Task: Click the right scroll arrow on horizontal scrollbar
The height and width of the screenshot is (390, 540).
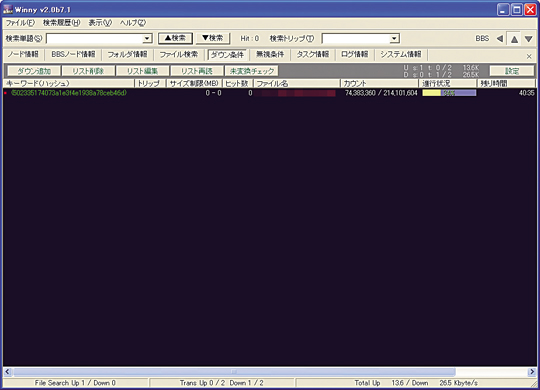Action: click(532, 372)
